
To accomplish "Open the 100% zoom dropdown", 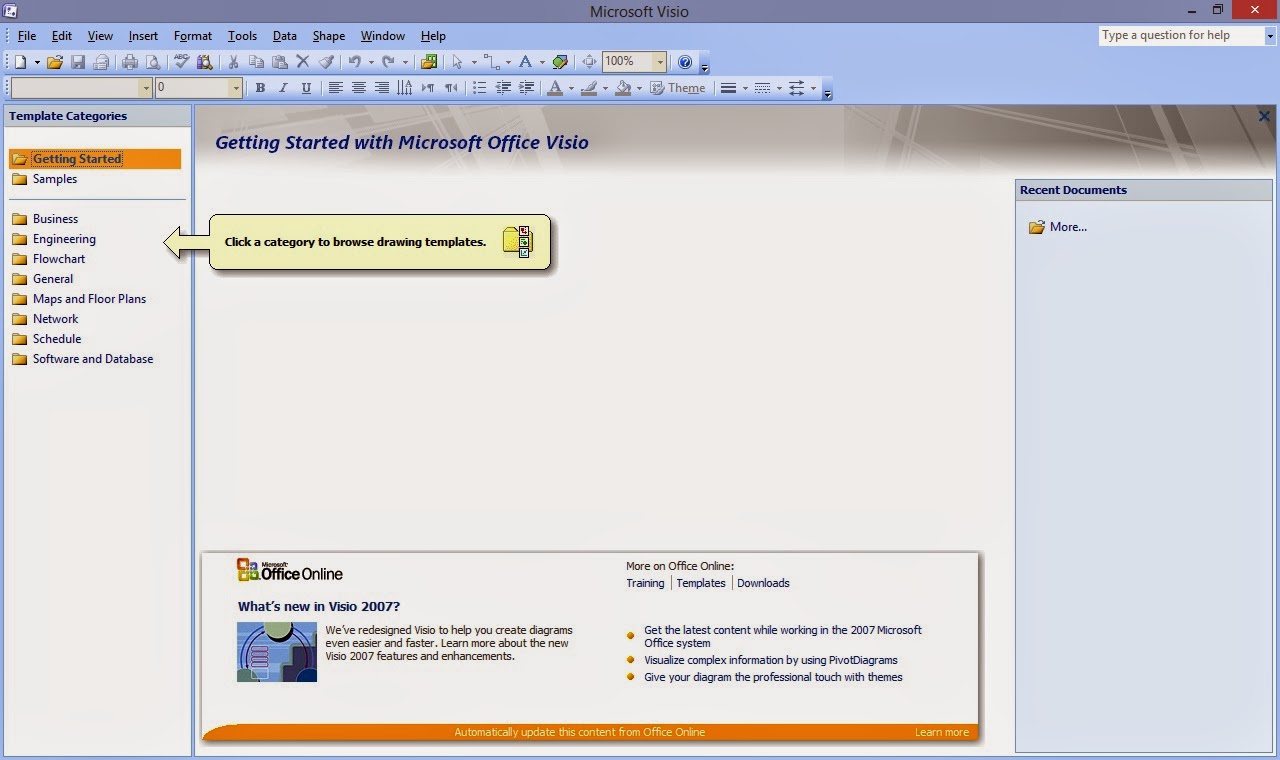I will [660, 62].
